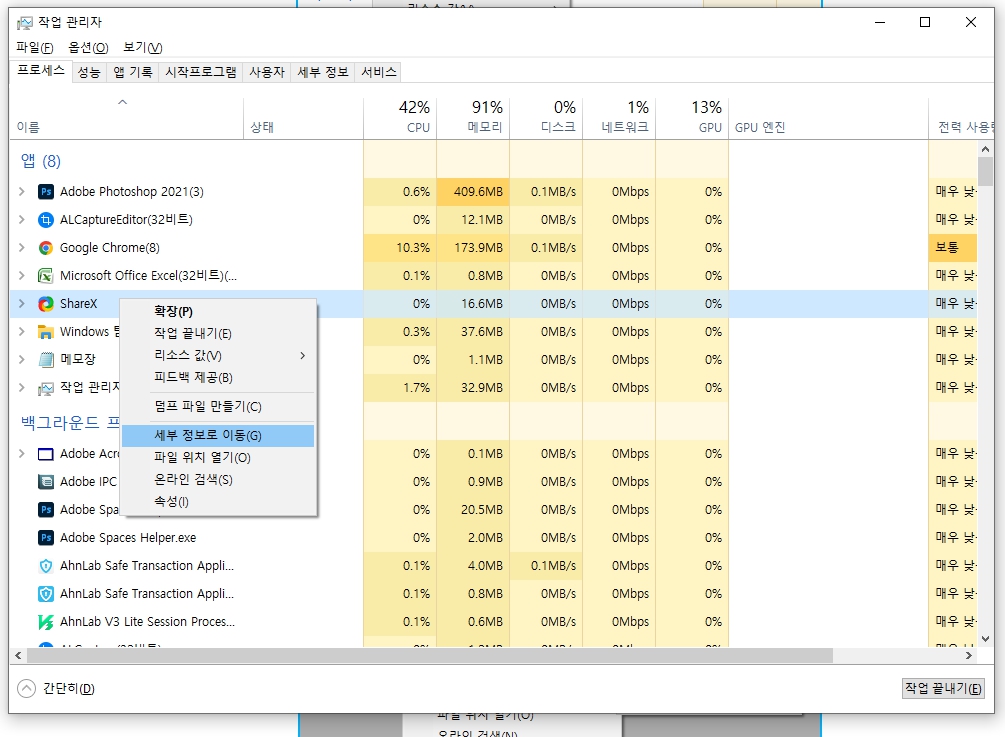Sort by the 네트워크 column header
The width and height of the screenshot is (1005, 737).
(x=619, y=119)
